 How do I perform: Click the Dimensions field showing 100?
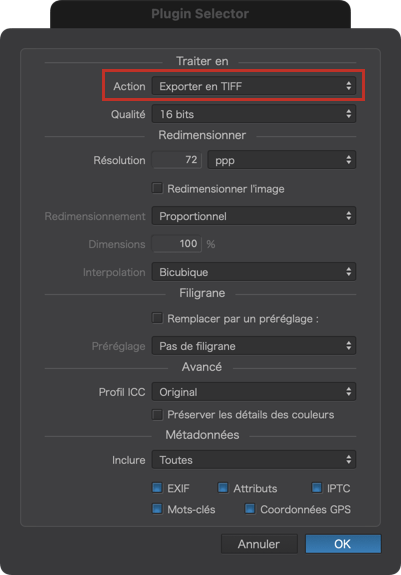tap(177, 244)
